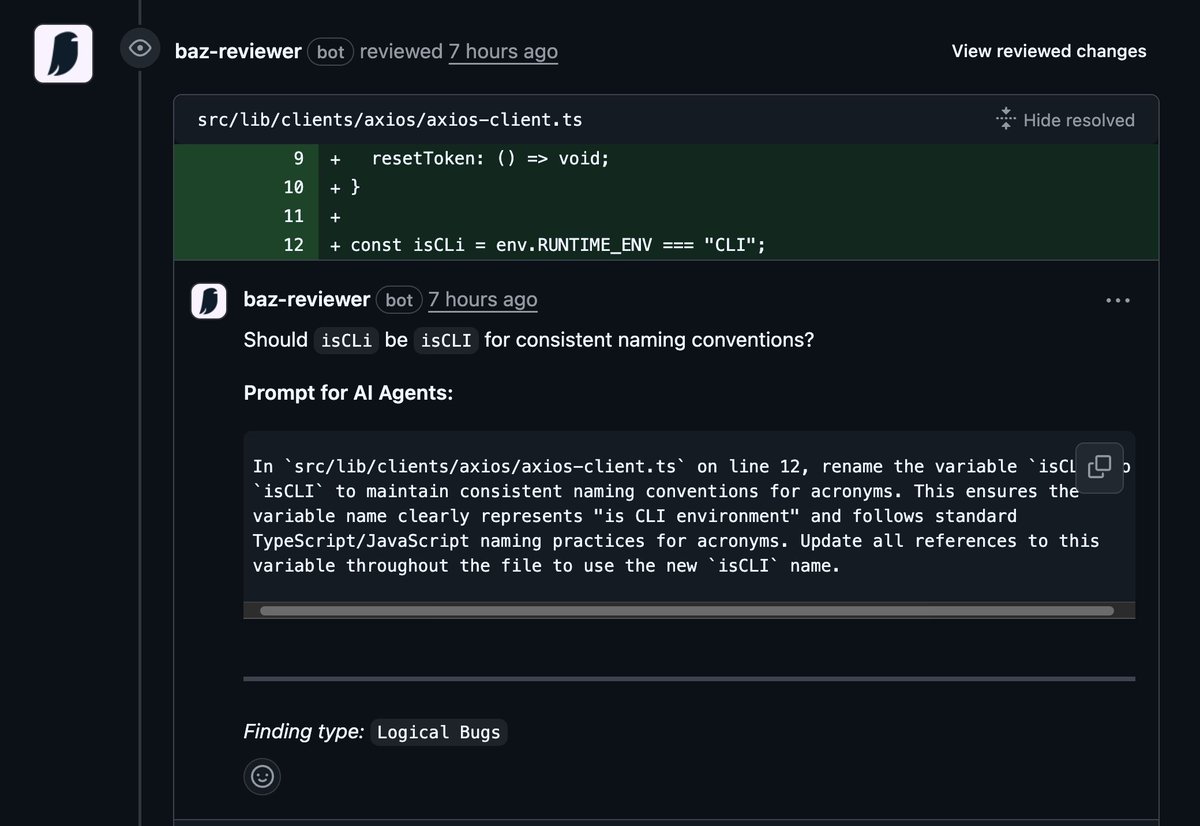The width and height of the screenshot is (1200, 826).
Task: Click the large baz-reviewer avatar in the timeline
Action: 63,53
